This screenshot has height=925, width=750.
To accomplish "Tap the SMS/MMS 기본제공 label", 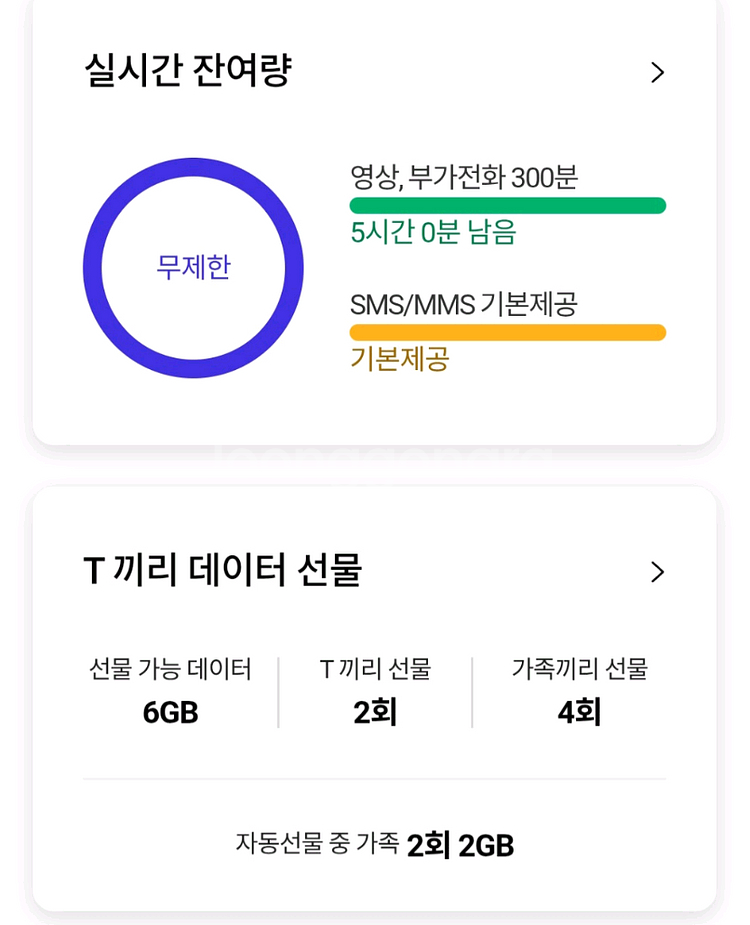I will (x=463, y=304).
